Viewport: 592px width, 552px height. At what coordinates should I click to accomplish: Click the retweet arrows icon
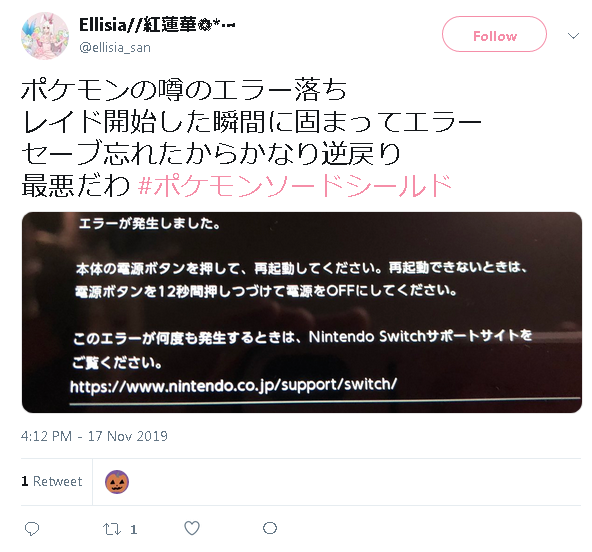pos(112,529)
